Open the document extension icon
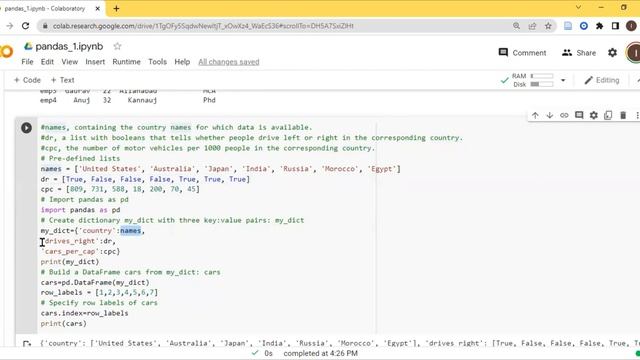 (x=568, y=26)
